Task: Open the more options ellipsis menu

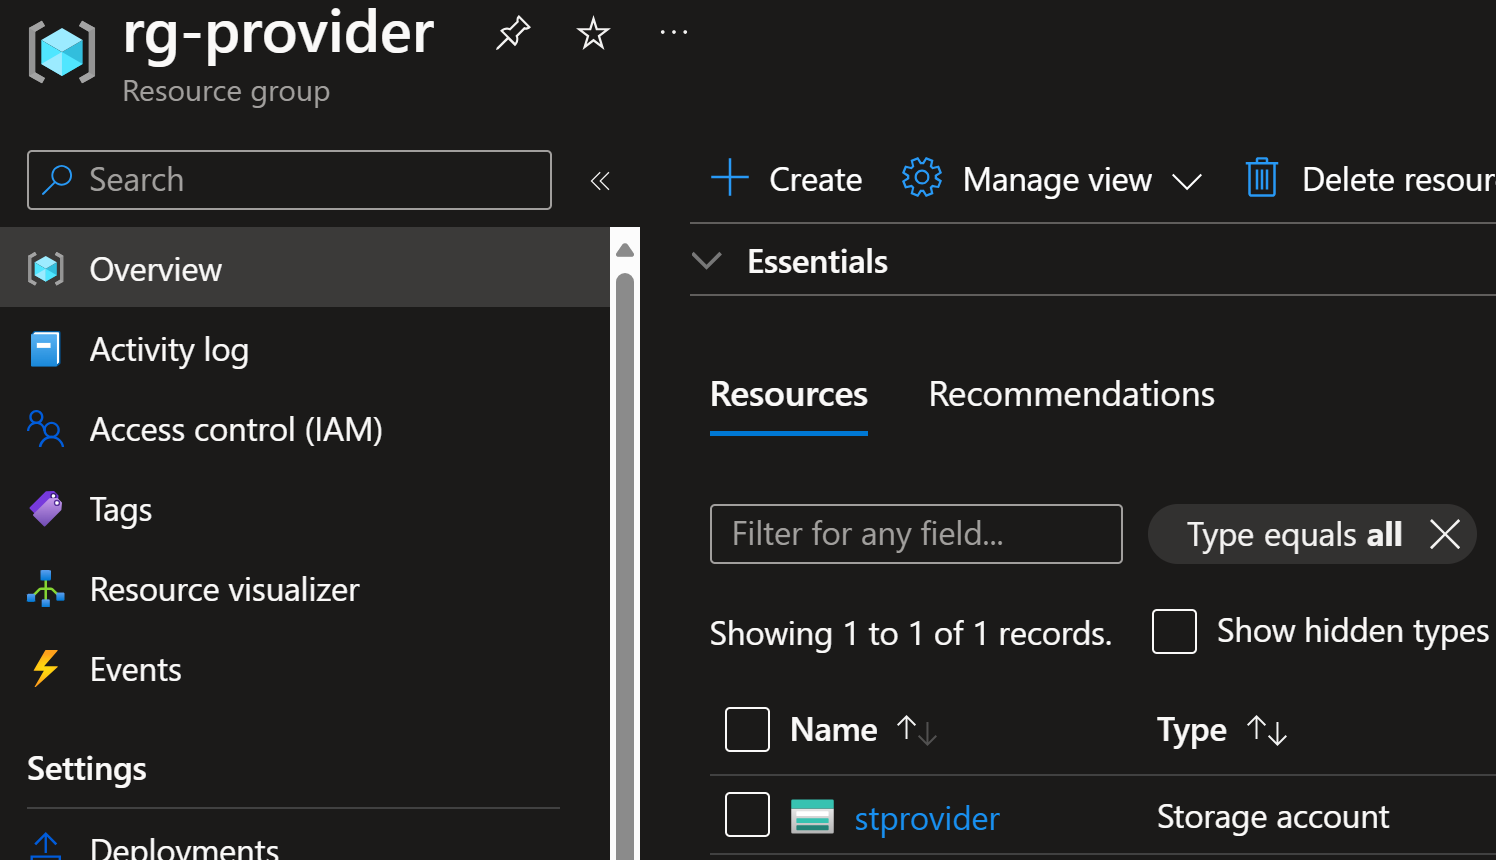Action: (x=674, y=33)
